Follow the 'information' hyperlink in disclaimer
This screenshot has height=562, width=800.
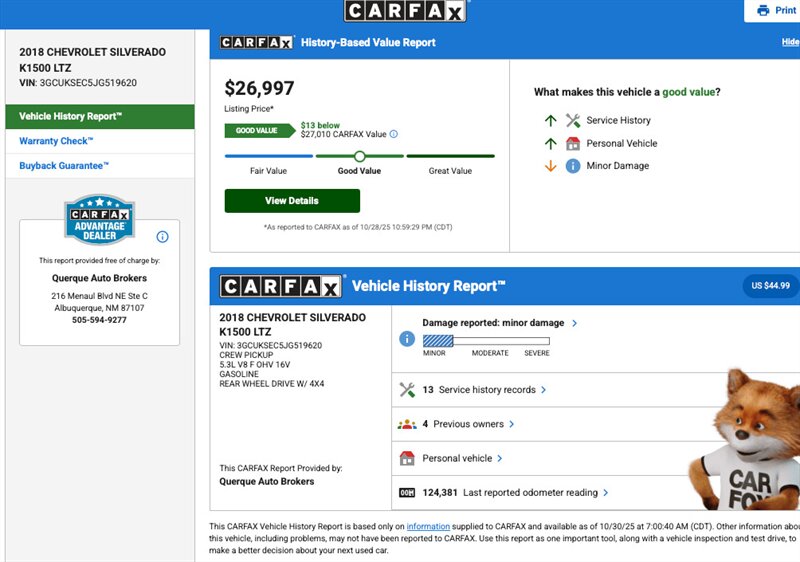[x=428, y=526]
